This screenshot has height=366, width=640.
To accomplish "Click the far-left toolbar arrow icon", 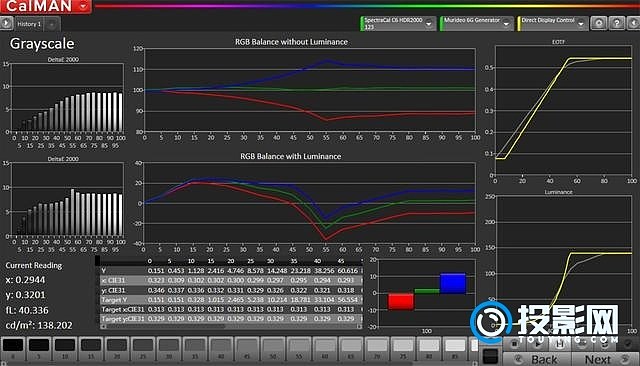I will (6, 23).
